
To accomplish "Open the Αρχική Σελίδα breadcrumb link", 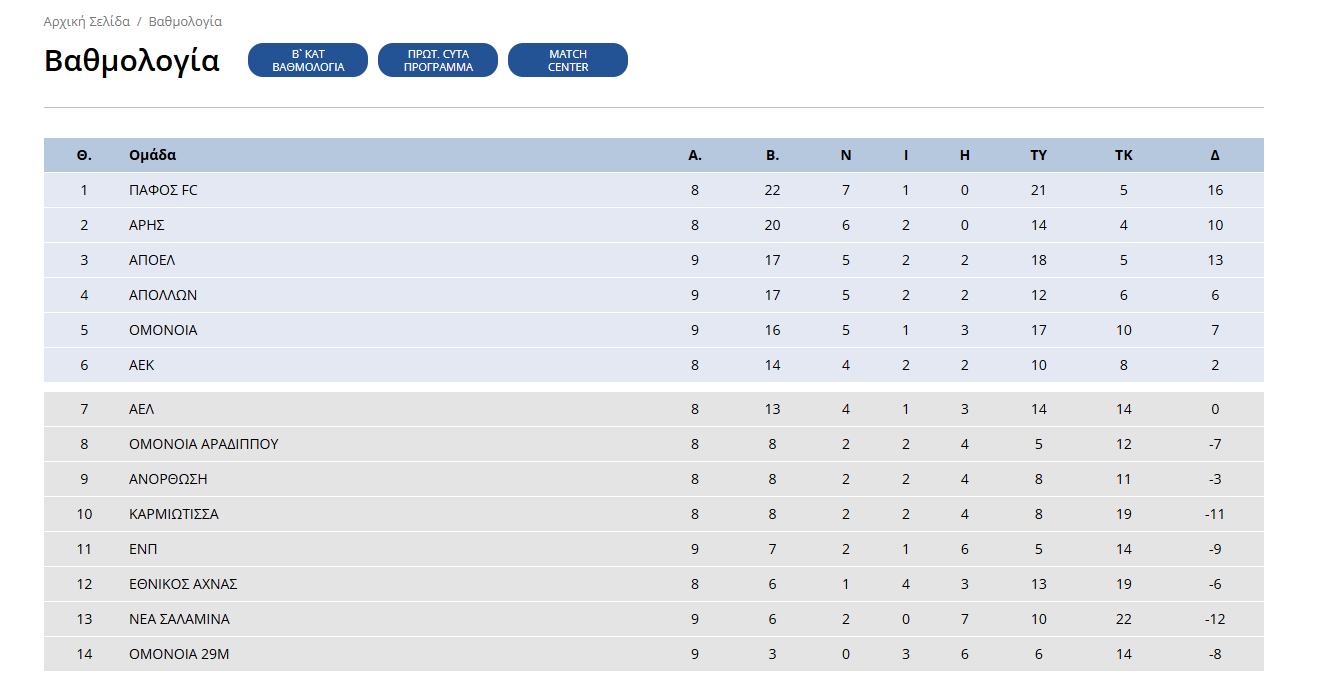I will [87, 21].
